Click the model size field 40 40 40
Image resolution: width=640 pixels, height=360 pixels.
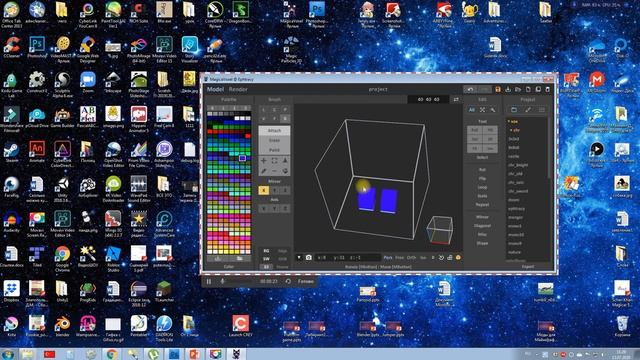click(428, 99)
